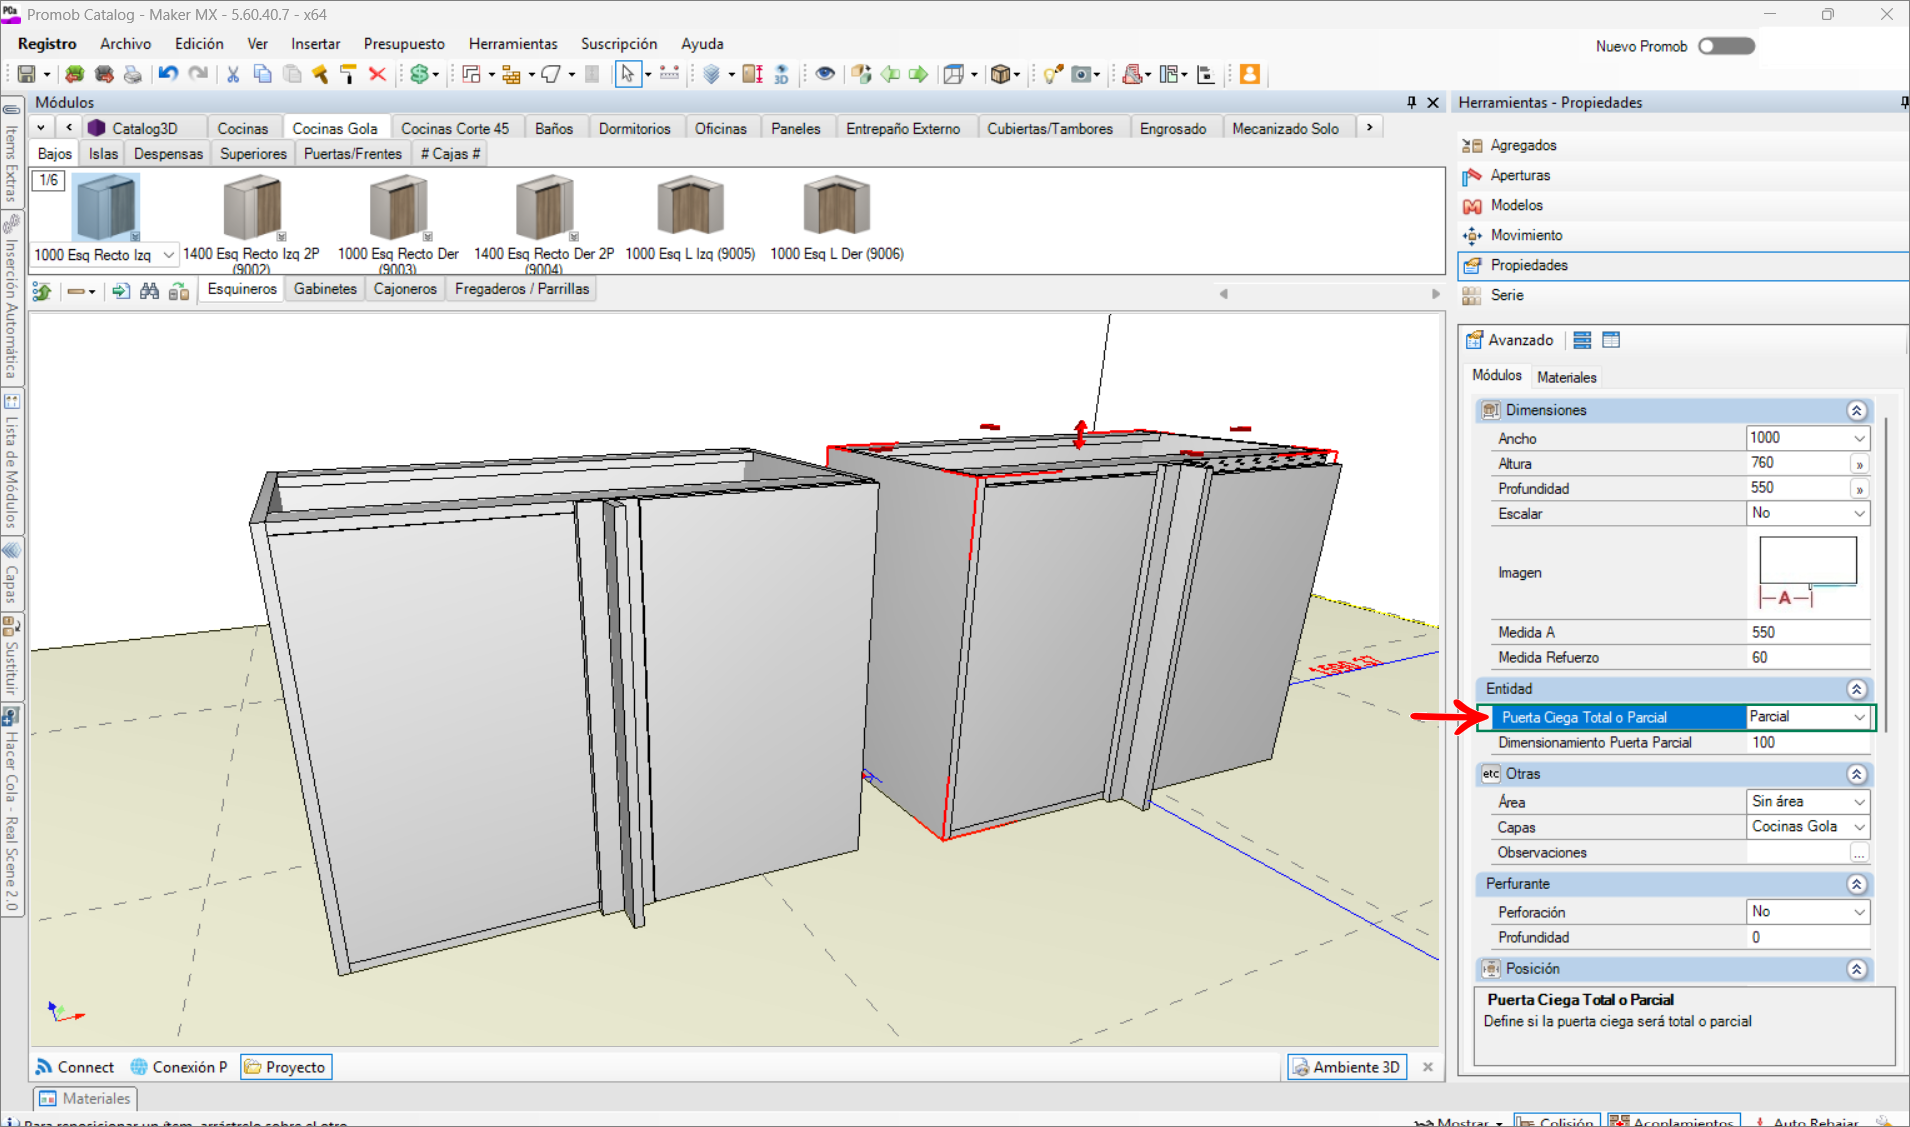Click the Agregados tool option
This screenshot has height=1127, width=1910.
[x=1522, y=145]
